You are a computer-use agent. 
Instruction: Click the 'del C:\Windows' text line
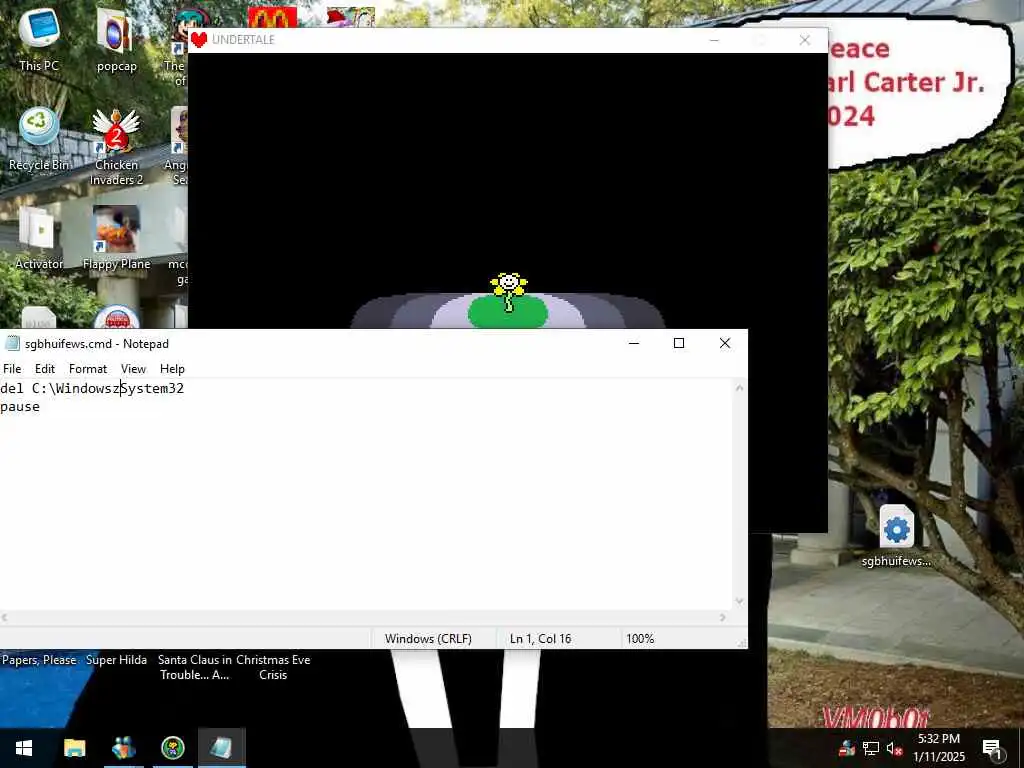click(92, 389)
